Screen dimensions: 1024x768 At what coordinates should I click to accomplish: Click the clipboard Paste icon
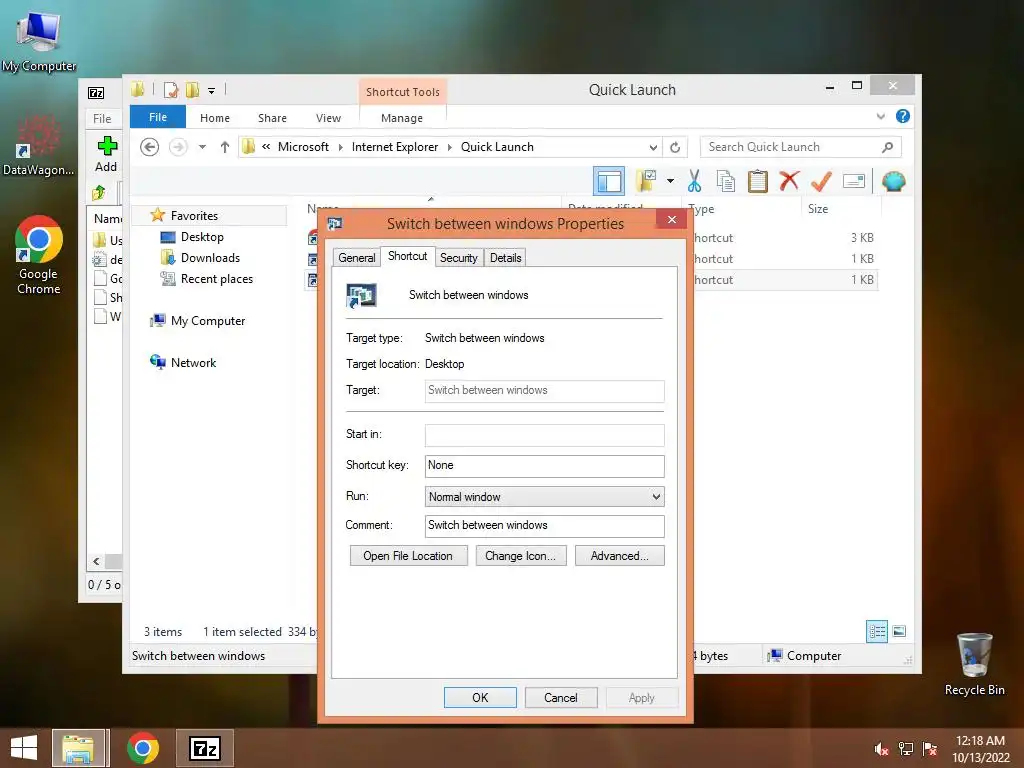[758, 181]
